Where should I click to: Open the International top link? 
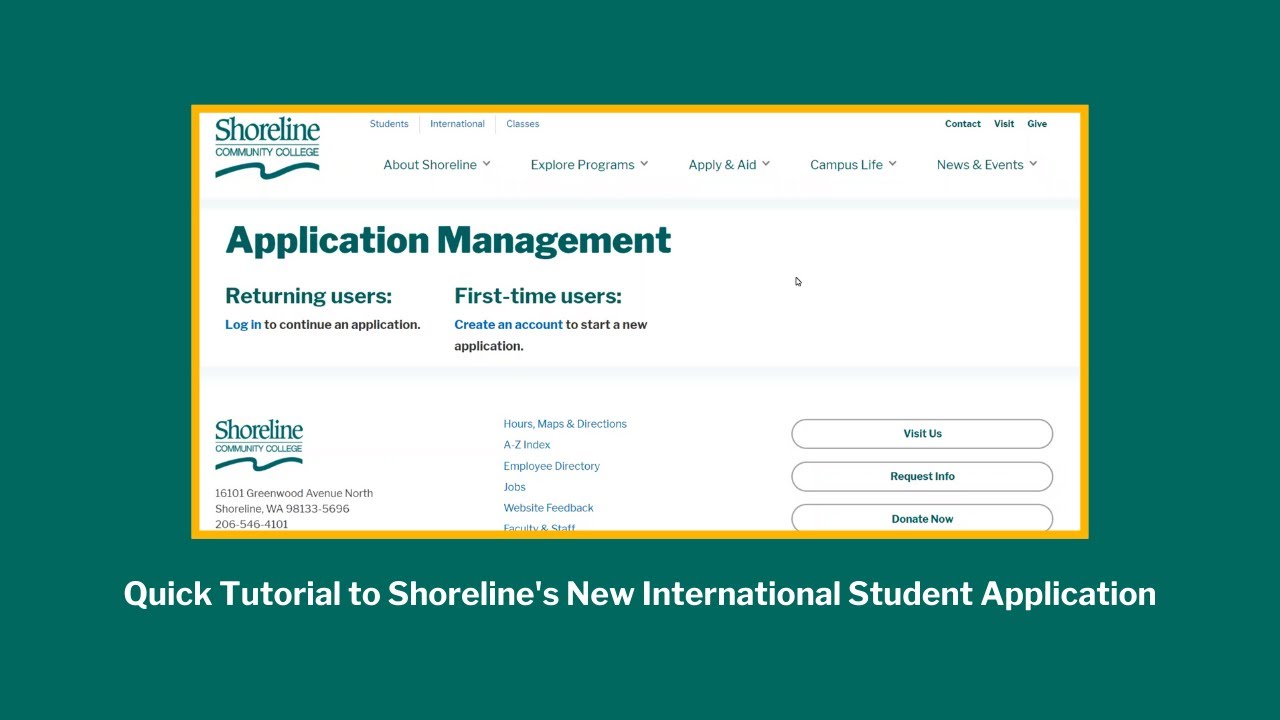coord(457,124)
